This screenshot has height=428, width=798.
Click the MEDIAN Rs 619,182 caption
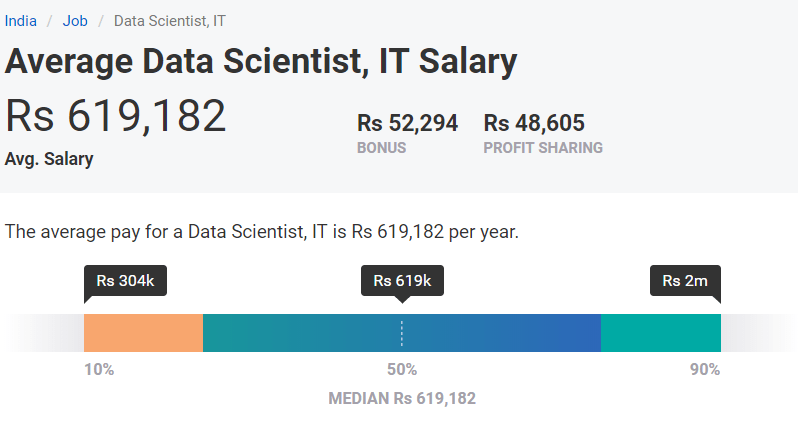402,398
